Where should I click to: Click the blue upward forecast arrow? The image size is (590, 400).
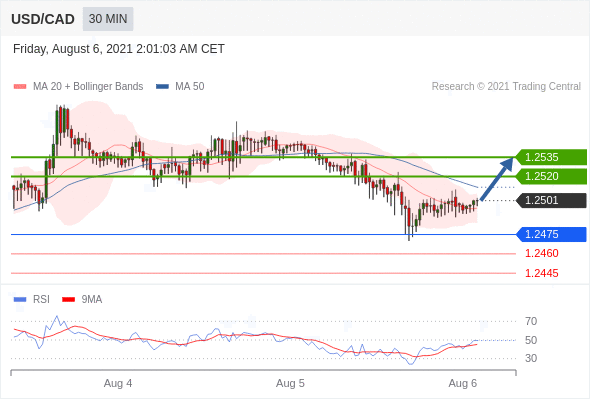[497, 179]
